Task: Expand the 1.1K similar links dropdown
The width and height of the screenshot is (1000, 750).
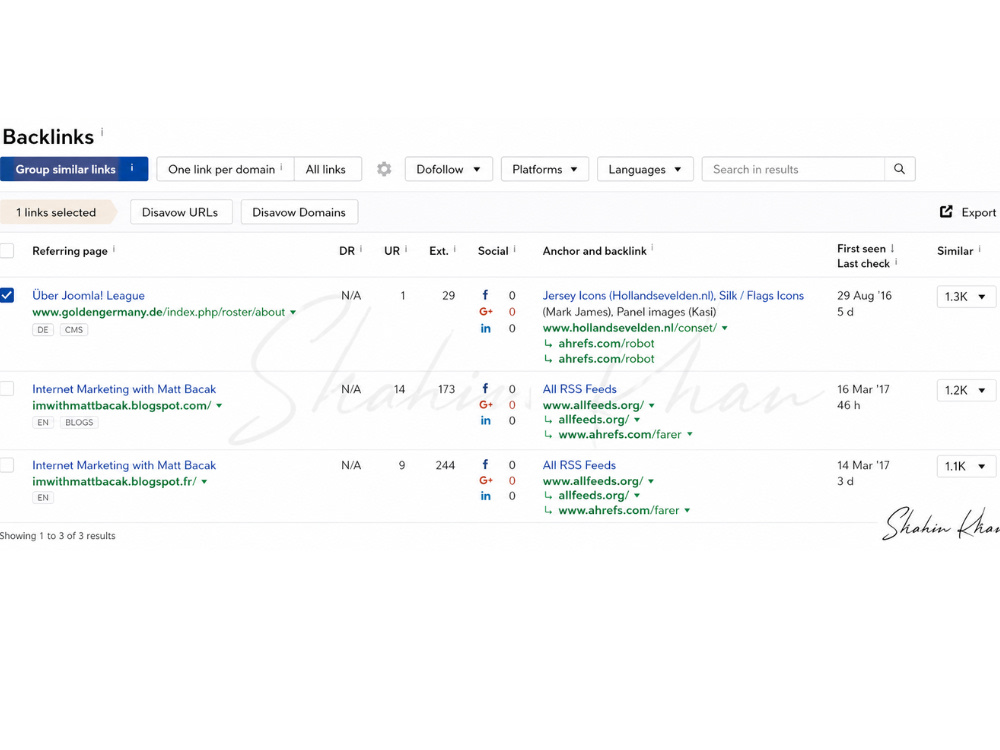Action: click(966, 466)
